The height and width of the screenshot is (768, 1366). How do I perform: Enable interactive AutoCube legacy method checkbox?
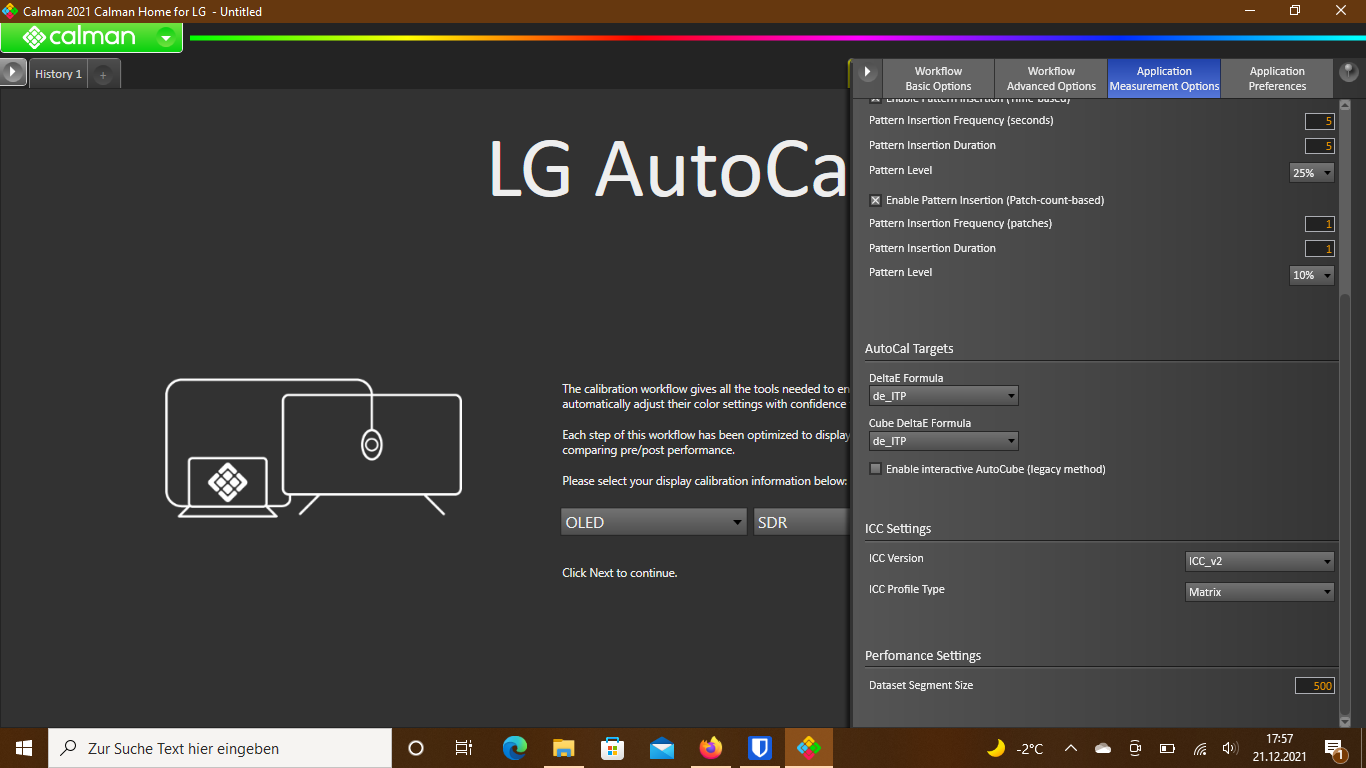point(875,469)
